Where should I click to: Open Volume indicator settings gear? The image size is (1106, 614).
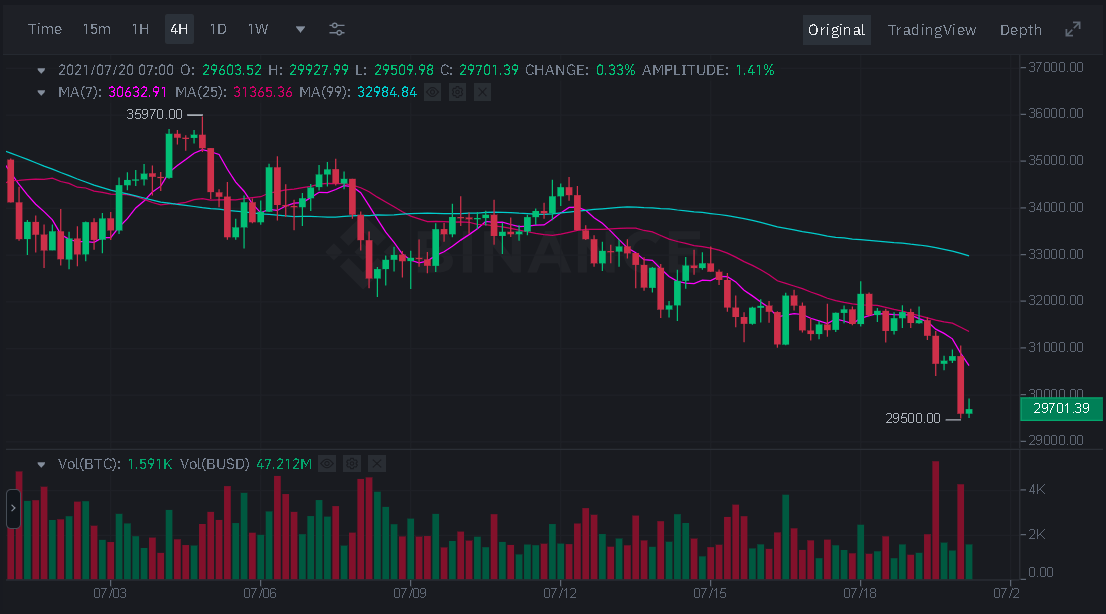pos(351,464)
